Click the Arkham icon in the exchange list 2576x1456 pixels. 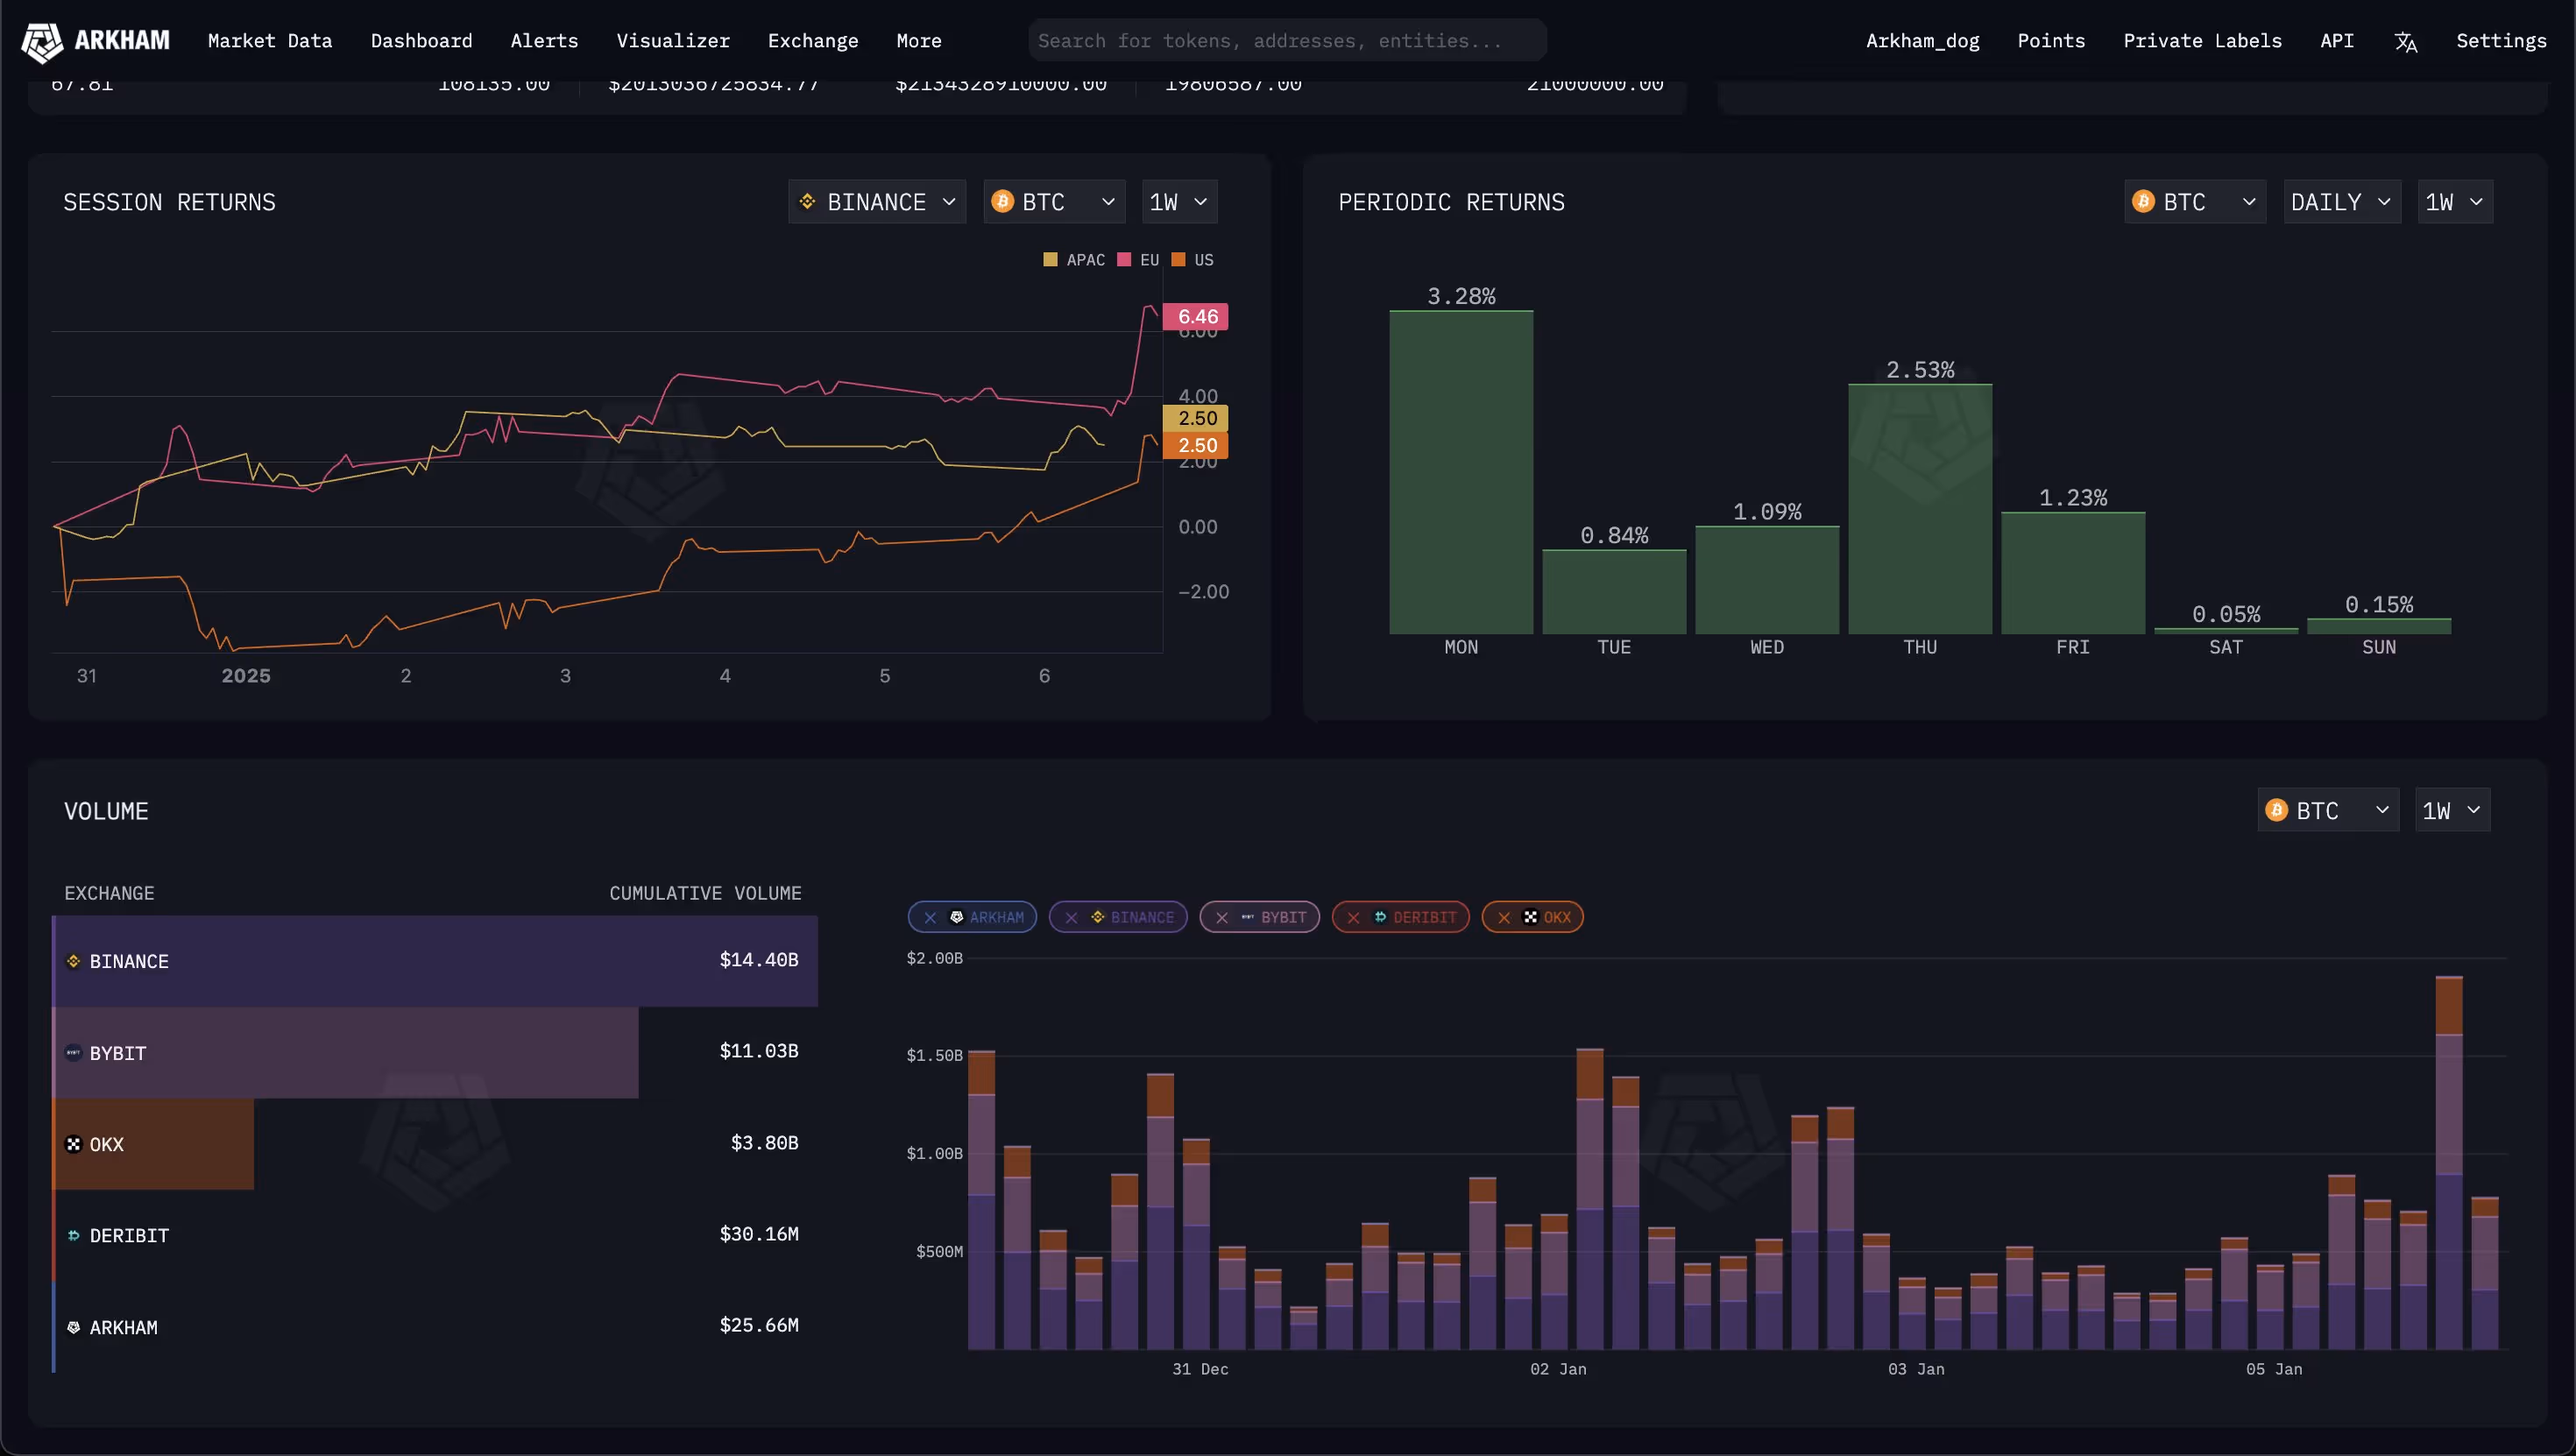tap(73, 1327)
